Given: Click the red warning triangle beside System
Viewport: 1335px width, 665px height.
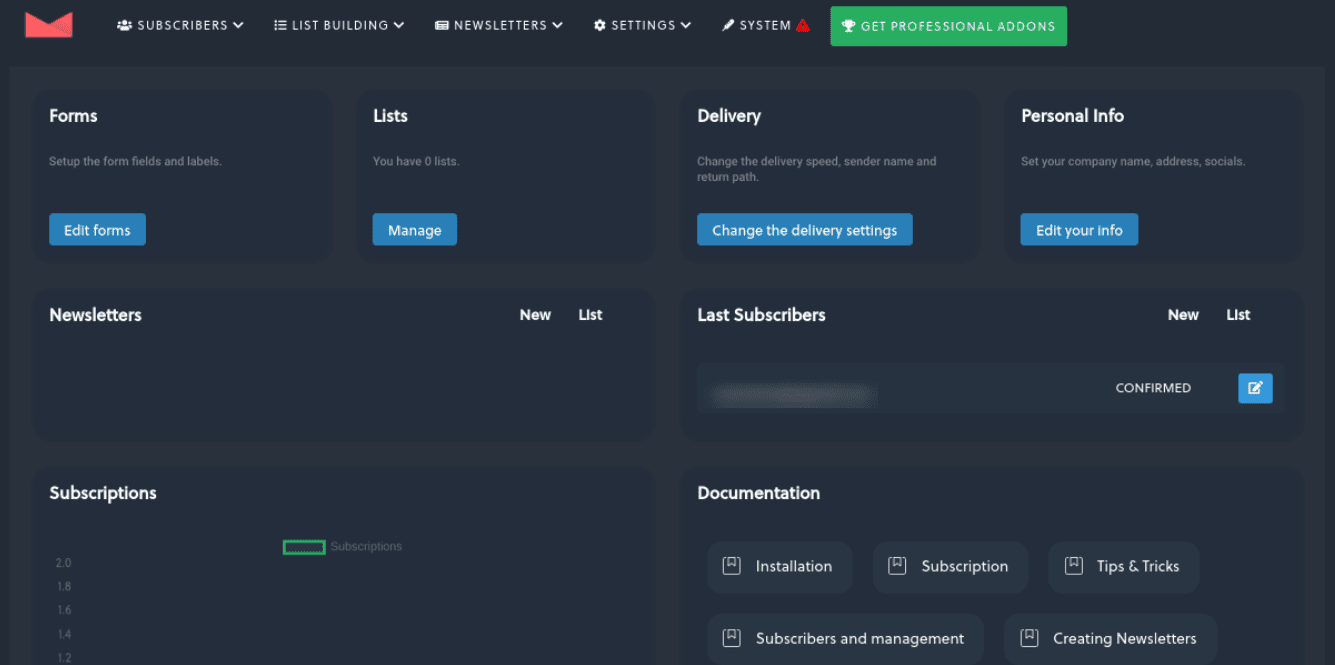Looking at the screenshot, I should [800, 25].
